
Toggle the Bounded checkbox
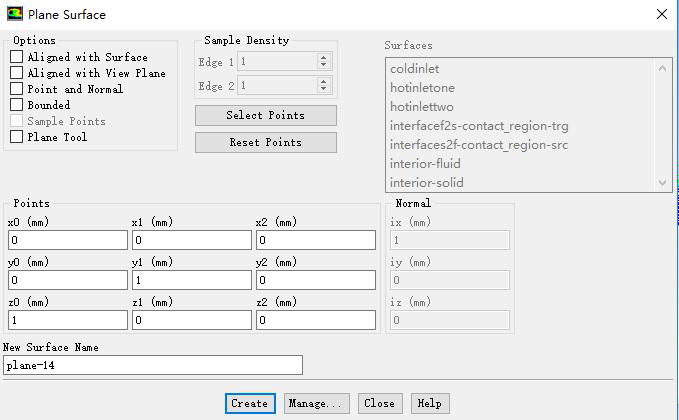click(16, 105)
